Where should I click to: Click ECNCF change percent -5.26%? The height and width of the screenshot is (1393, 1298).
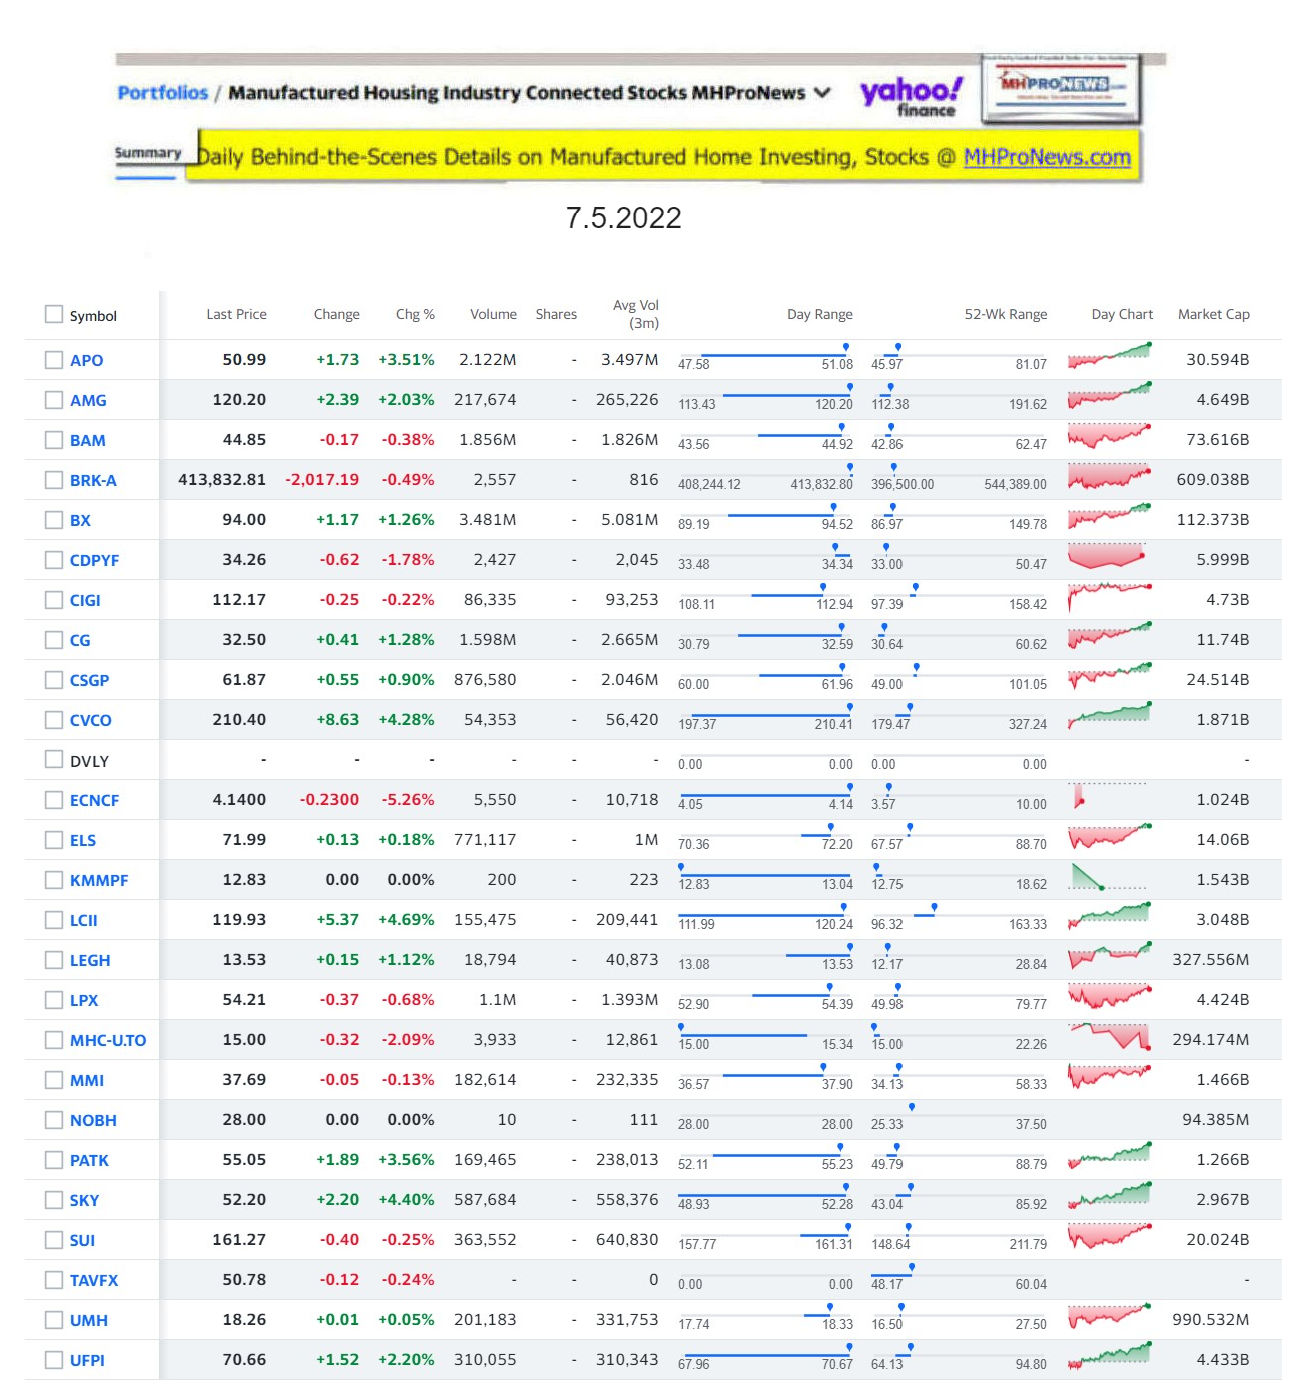tap(408, 799)
